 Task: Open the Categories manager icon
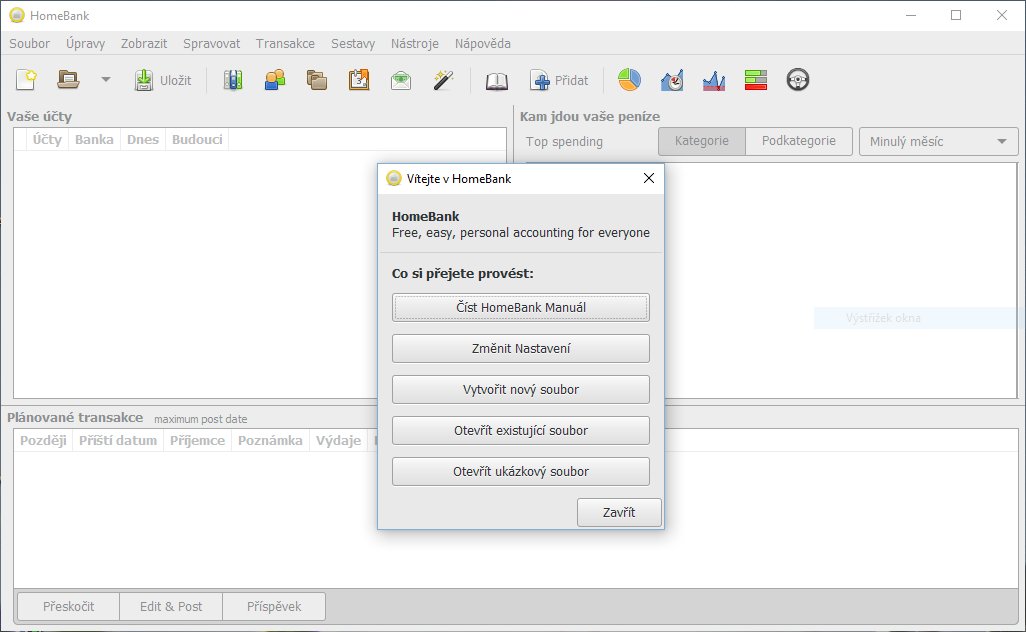click(x=317, y=80)
